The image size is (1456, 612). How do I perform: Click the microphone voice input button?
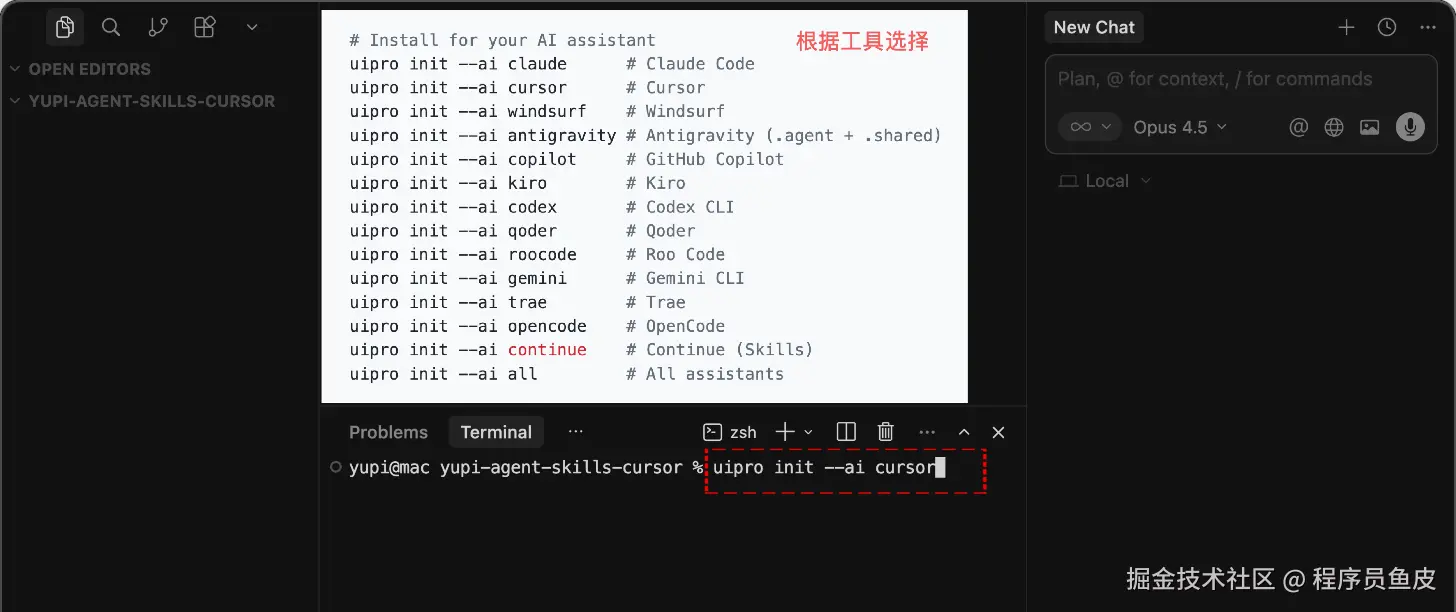(x=1410, y=127)
